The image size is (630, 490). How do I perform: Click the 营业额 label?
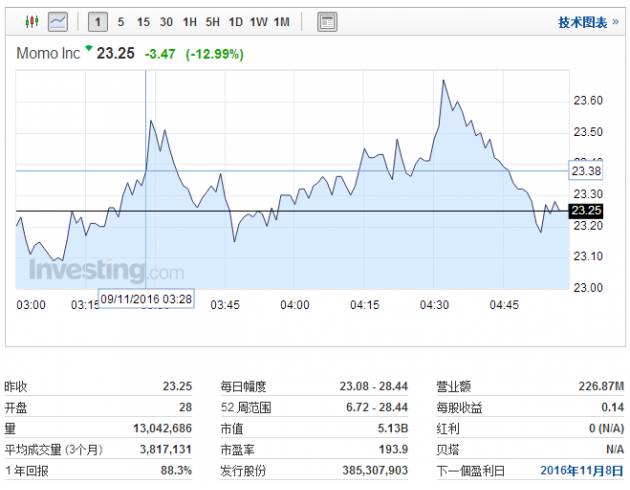click(x=454, y=386)
